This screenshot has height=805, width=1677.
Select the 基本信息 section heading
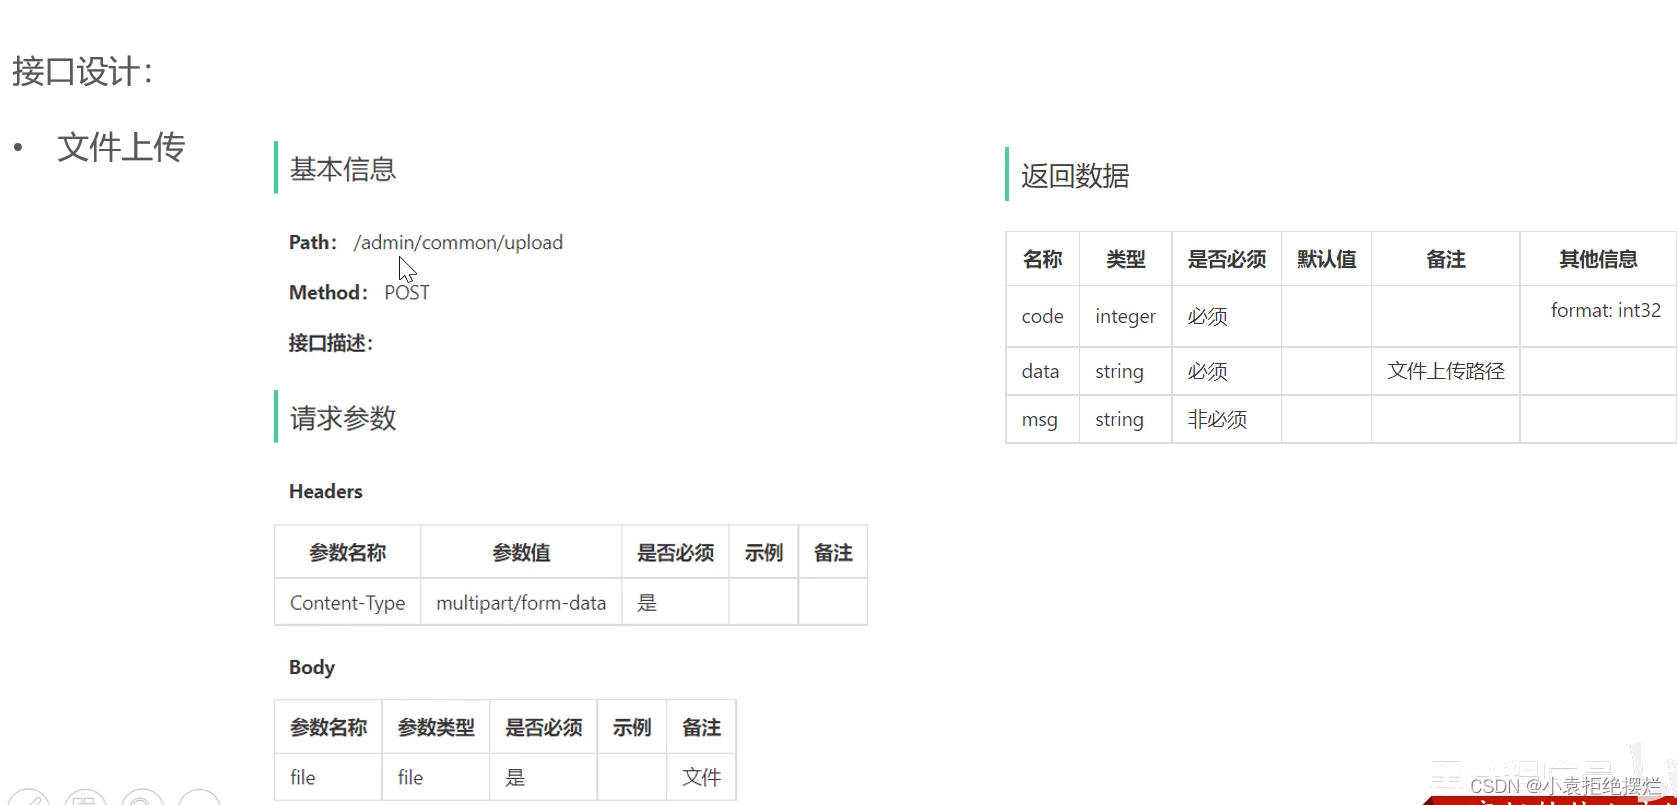(x=343, y=169)
